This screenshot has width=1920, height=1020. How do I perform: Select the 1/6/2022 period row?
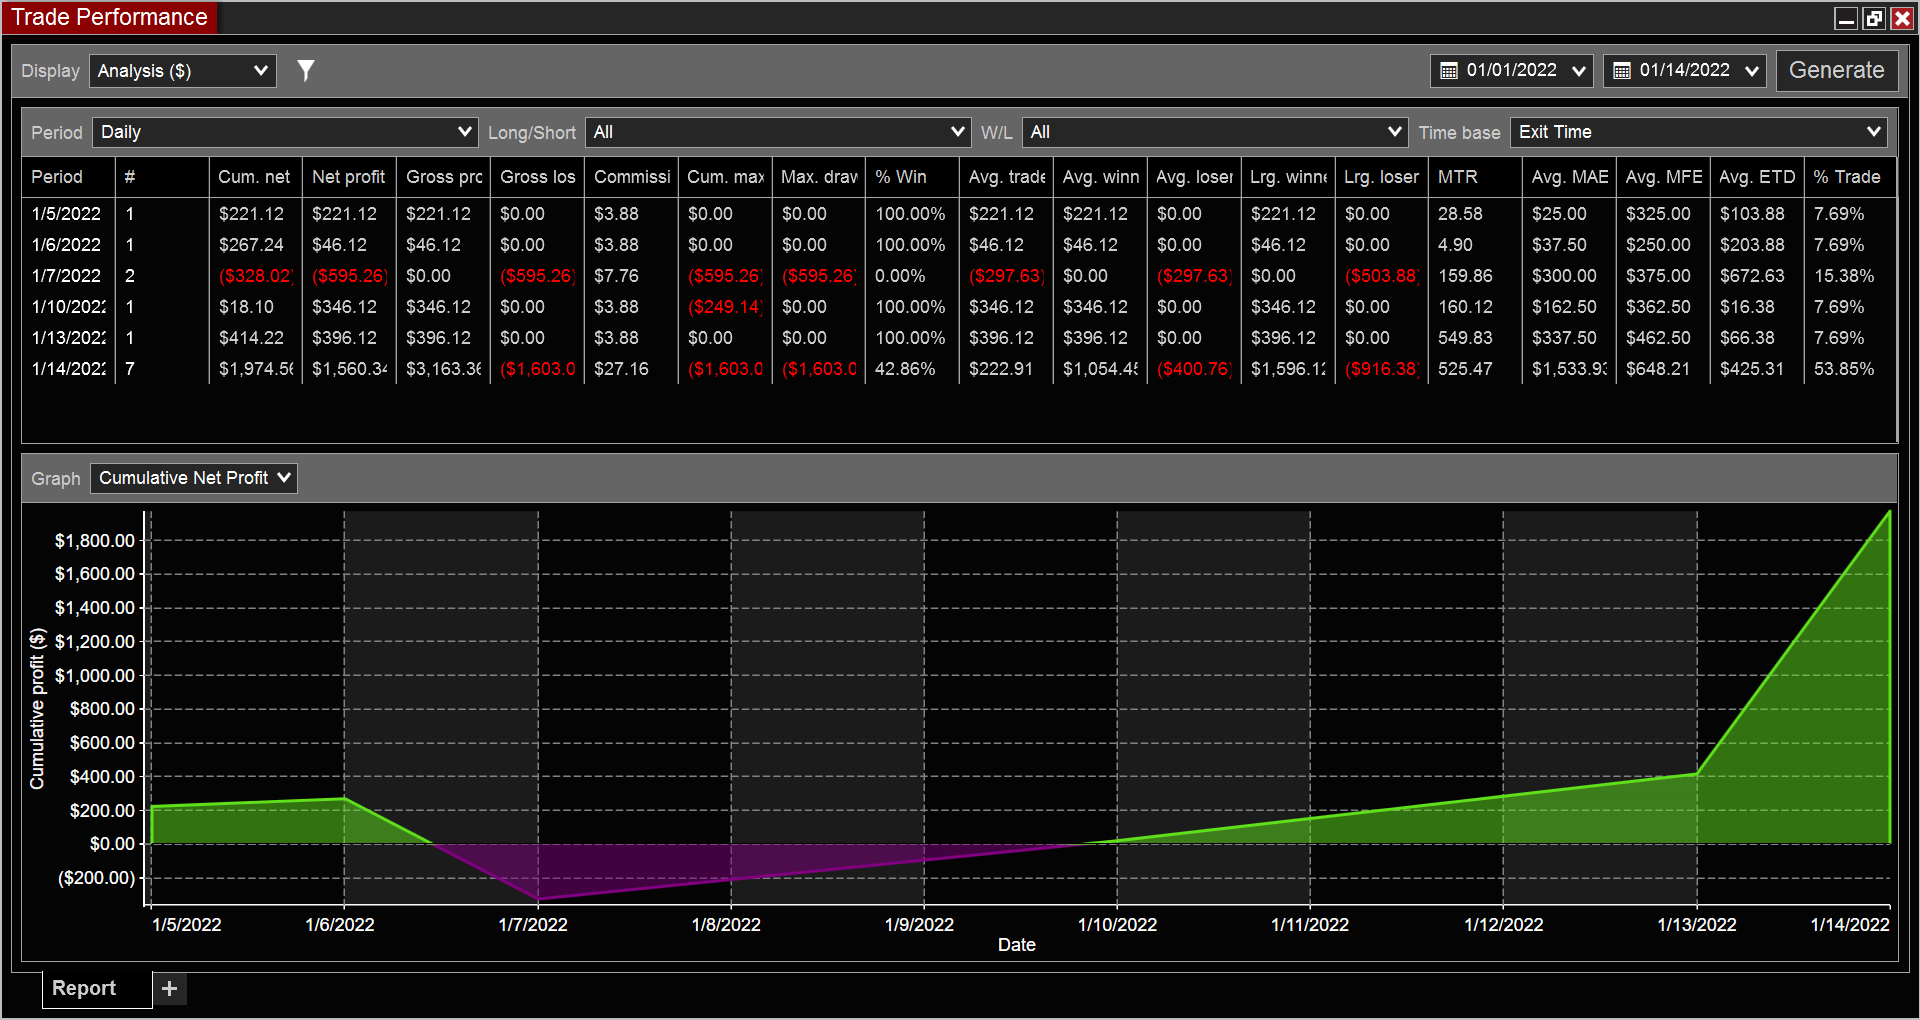(959, 245)
